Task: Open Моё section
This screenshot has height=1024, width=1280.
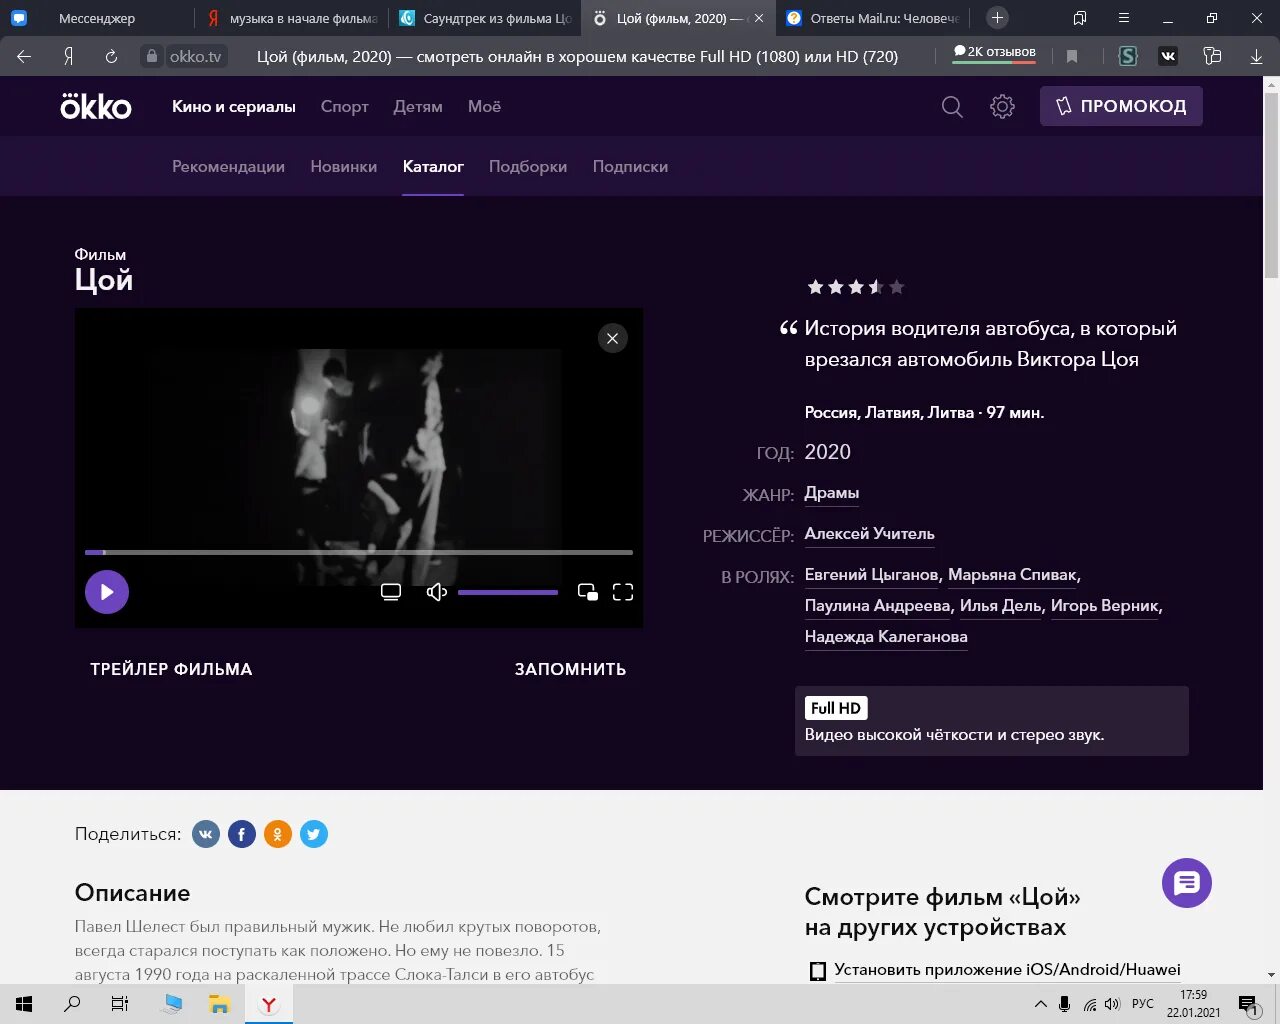Action: pyautogui.click(x=484, y=106)
